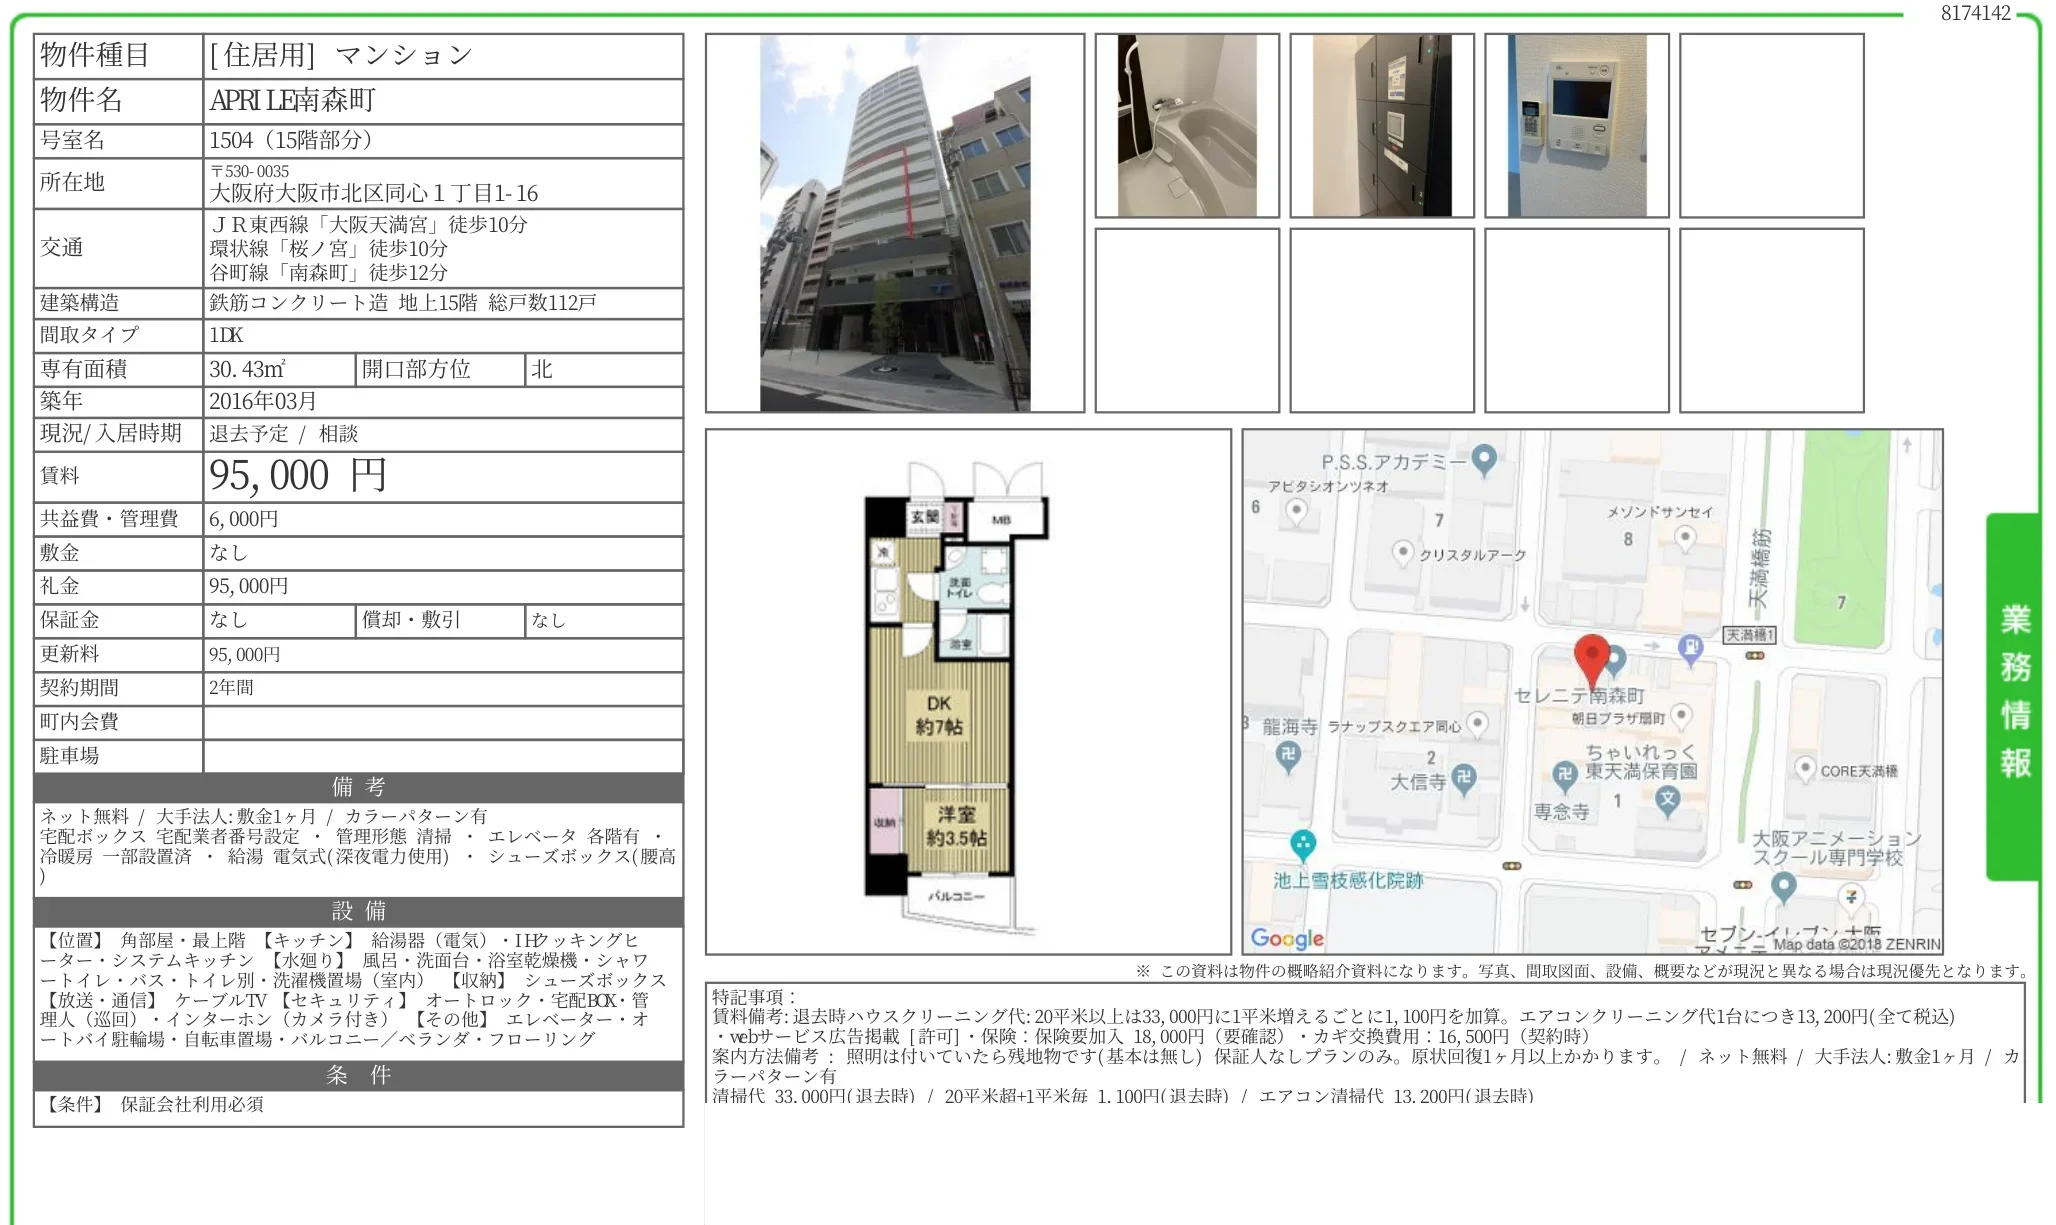Select the traffic light icon at 天満橋1 intersection
This screenshot has width=2056, height=1225.
tap(1754, 654)
